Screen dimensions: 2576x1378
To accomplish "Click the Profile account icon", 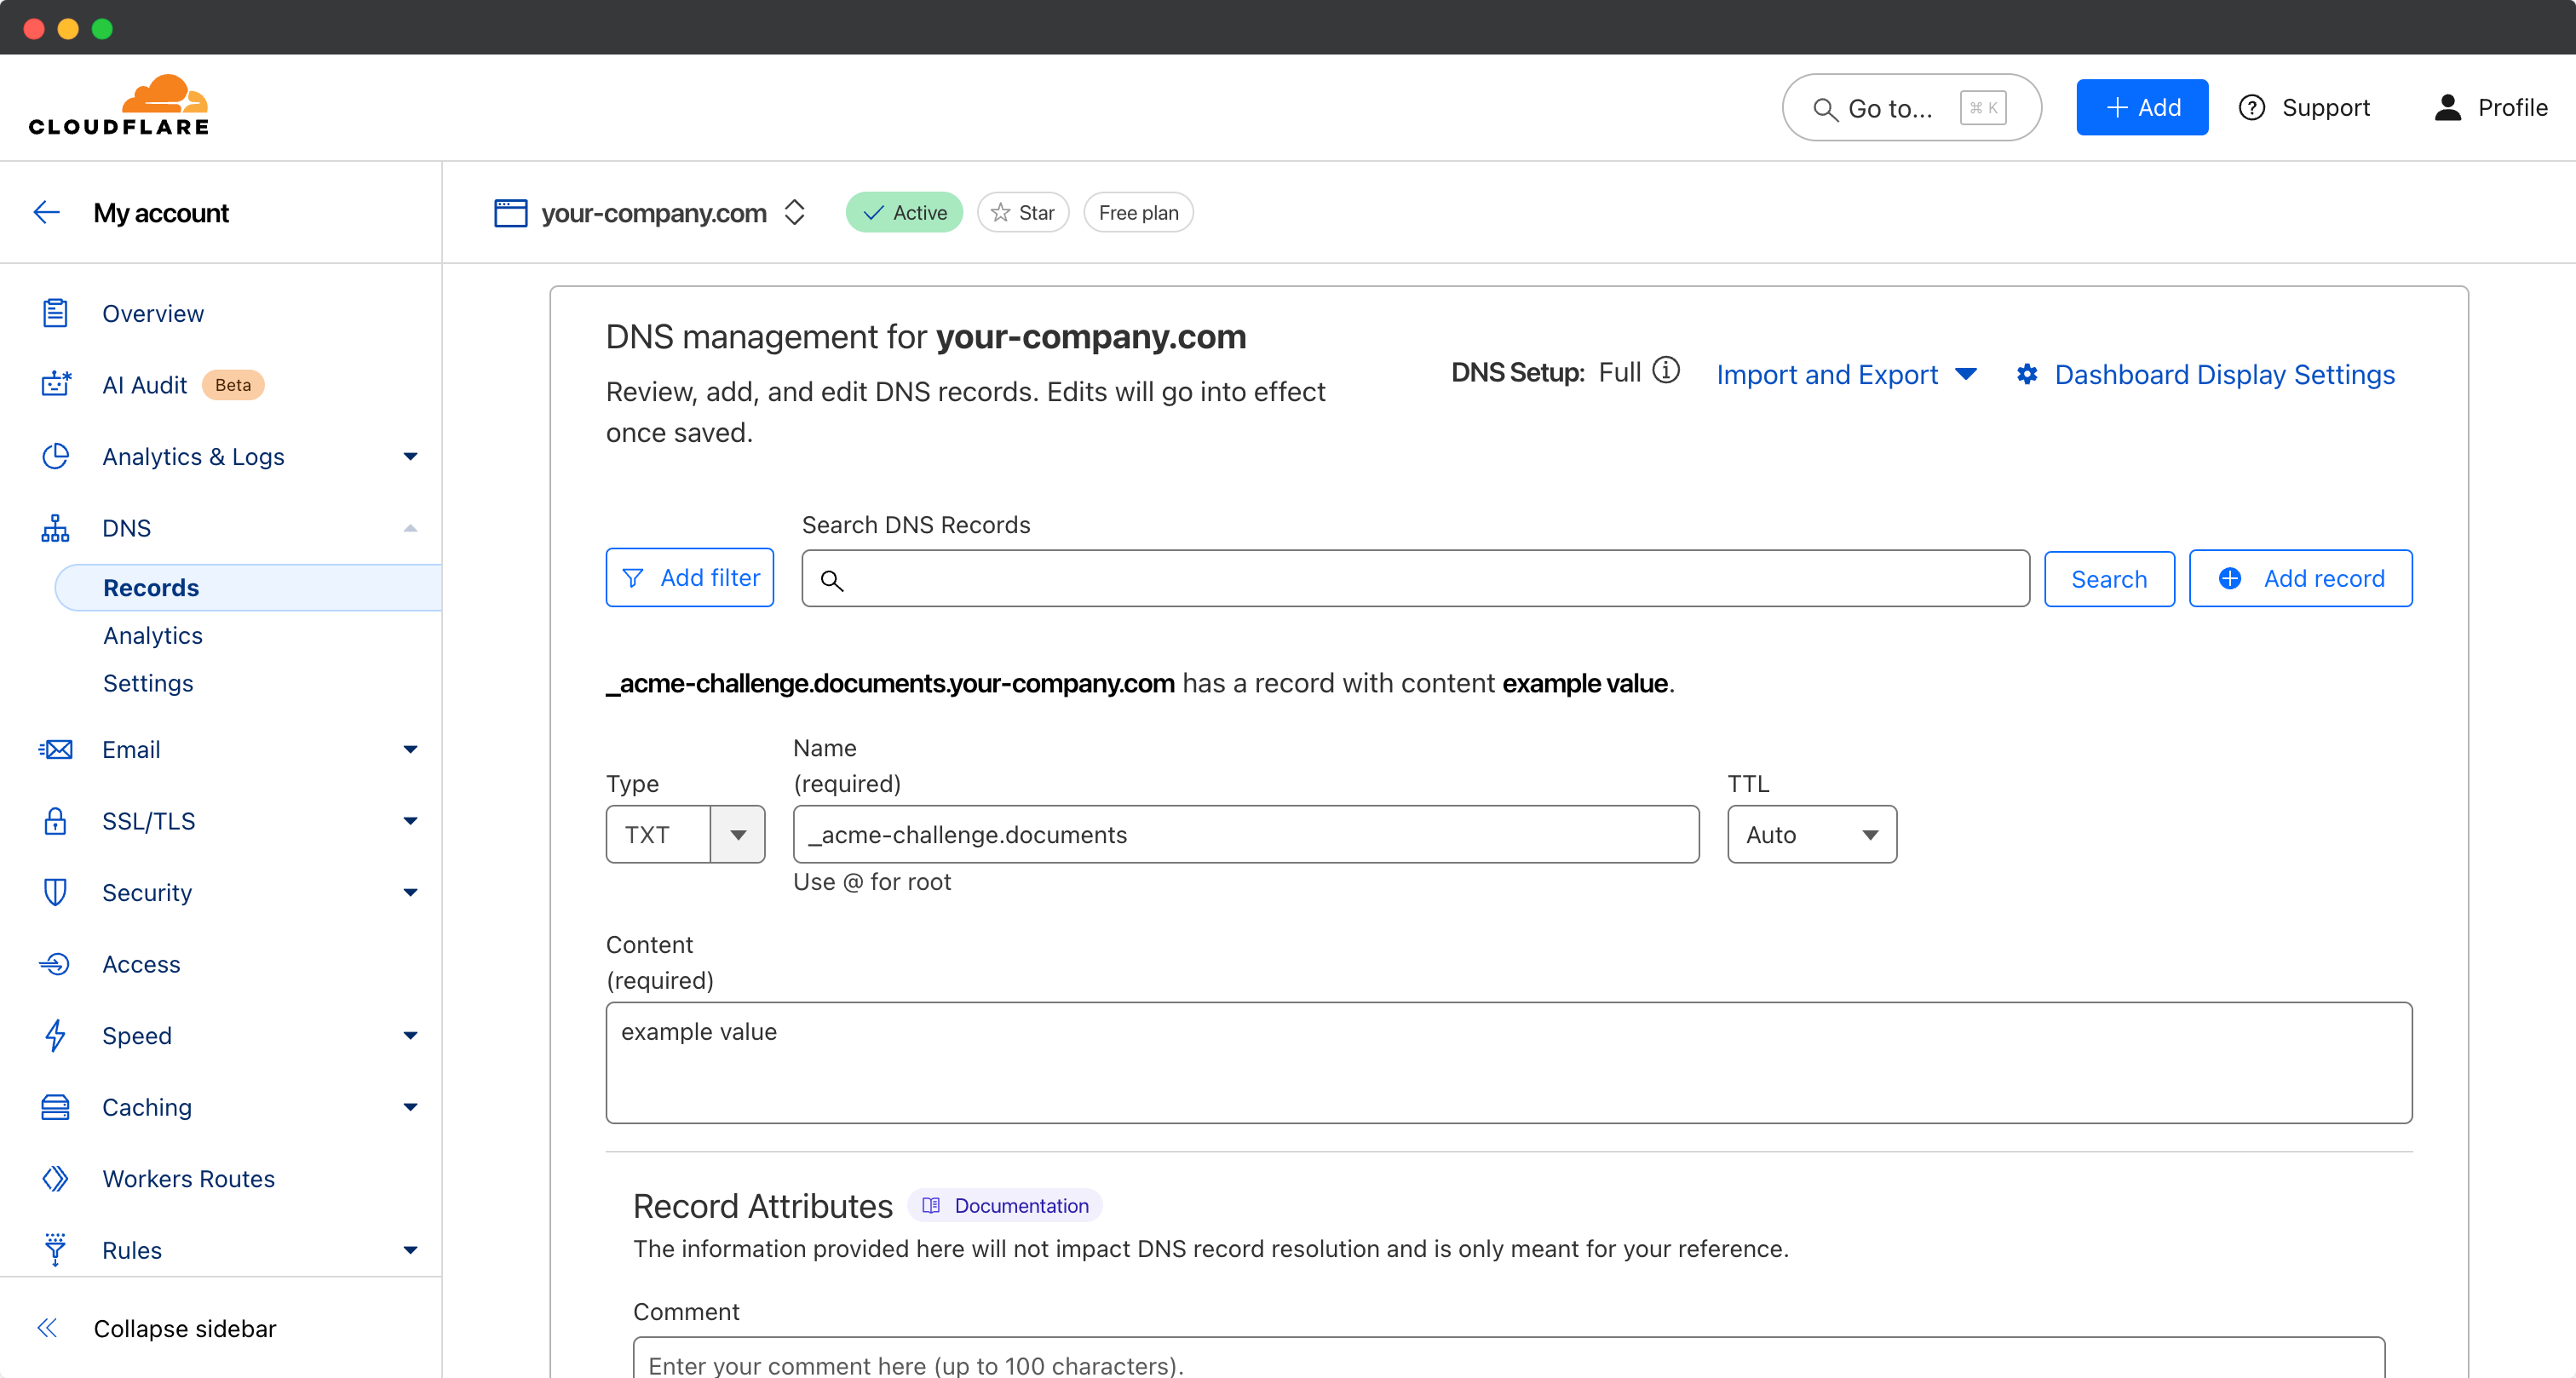I will tap(2447, 107).
